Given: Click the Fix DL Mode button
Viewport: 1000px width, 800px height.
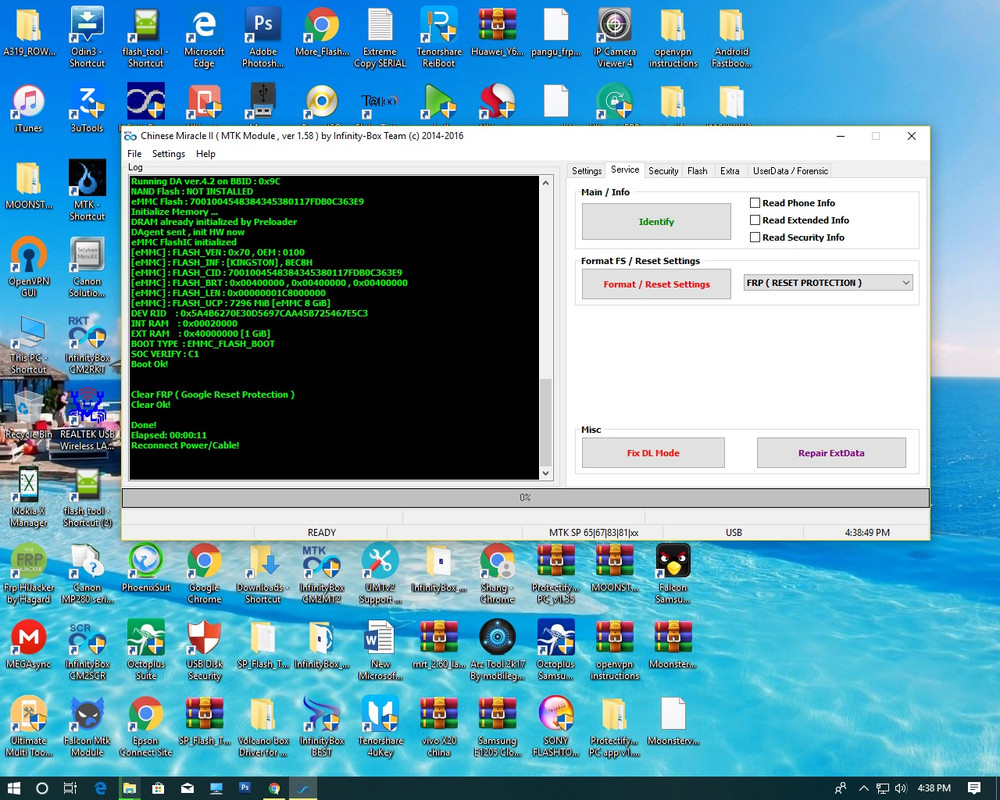Looking at the screenshot, I should pyautogui.click(x=653, y=453).
